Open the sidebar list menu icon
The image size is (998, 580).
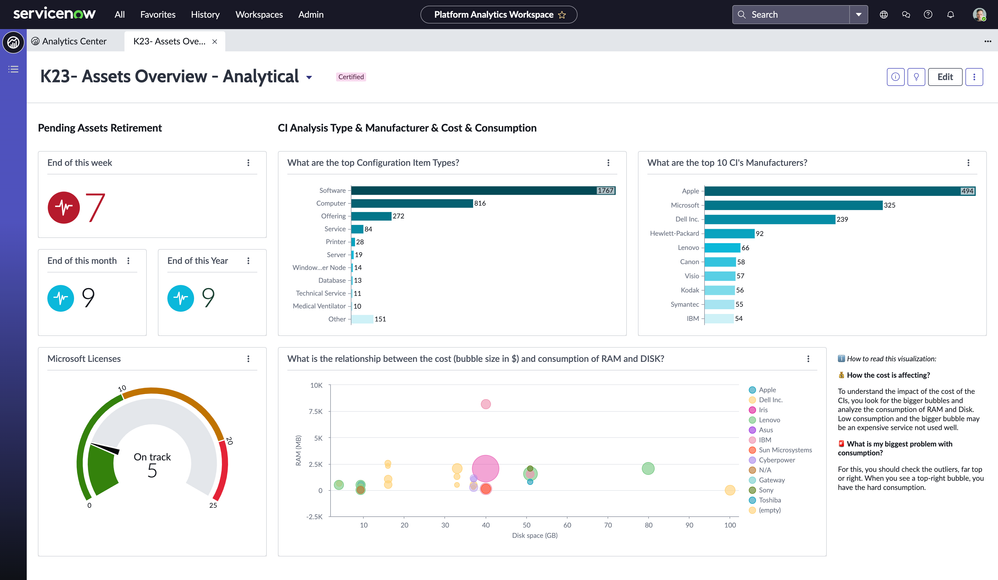pos(13,69)
